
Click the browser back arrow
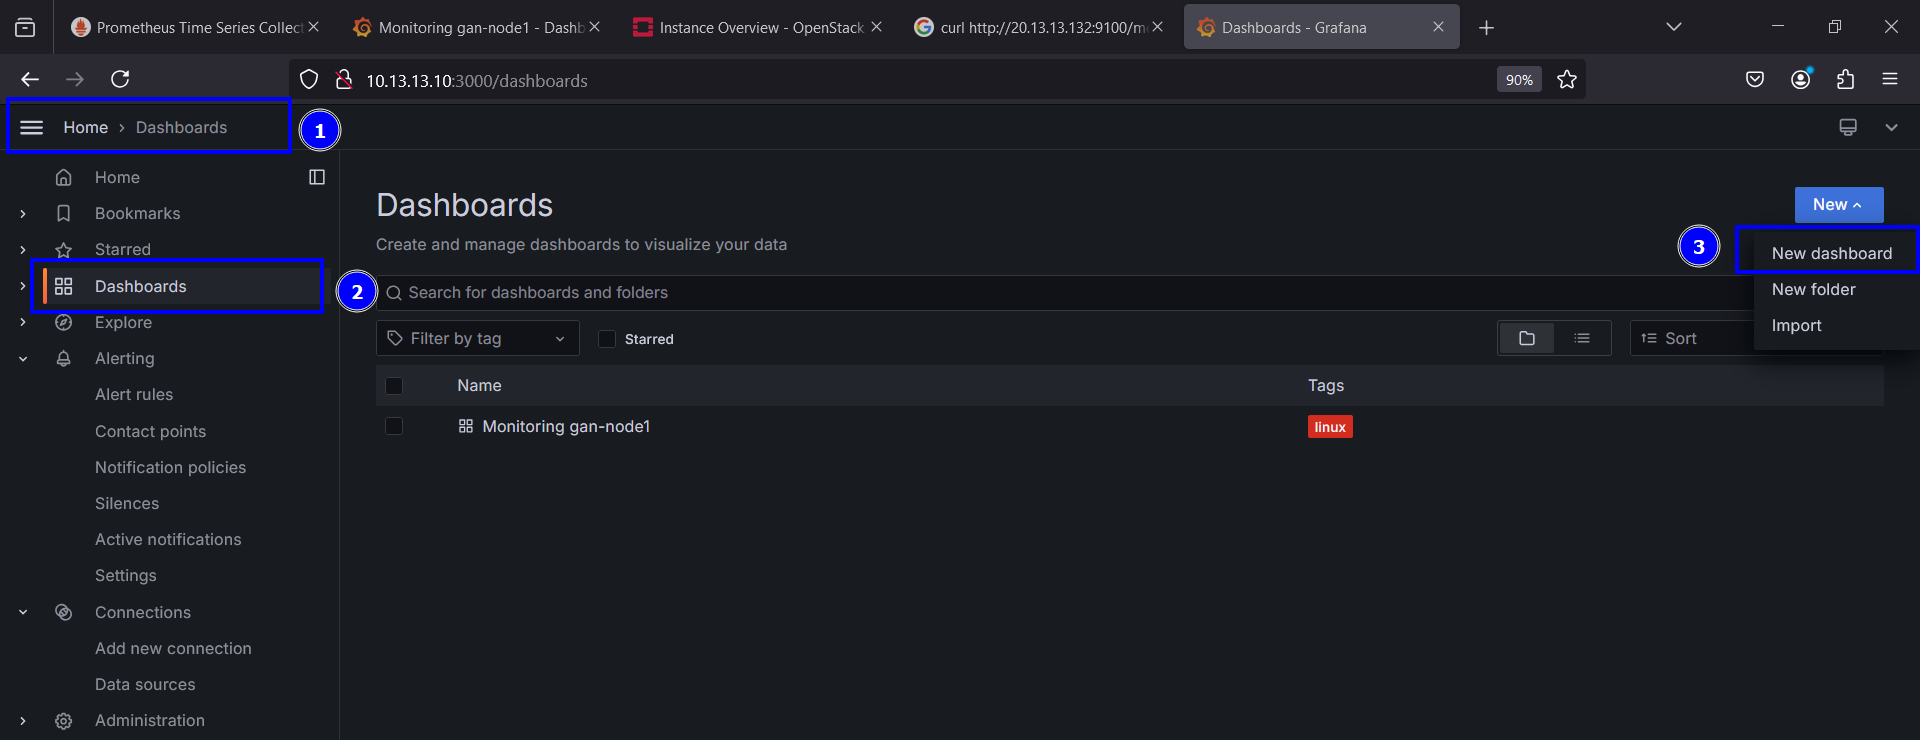[x=30, y=79]
